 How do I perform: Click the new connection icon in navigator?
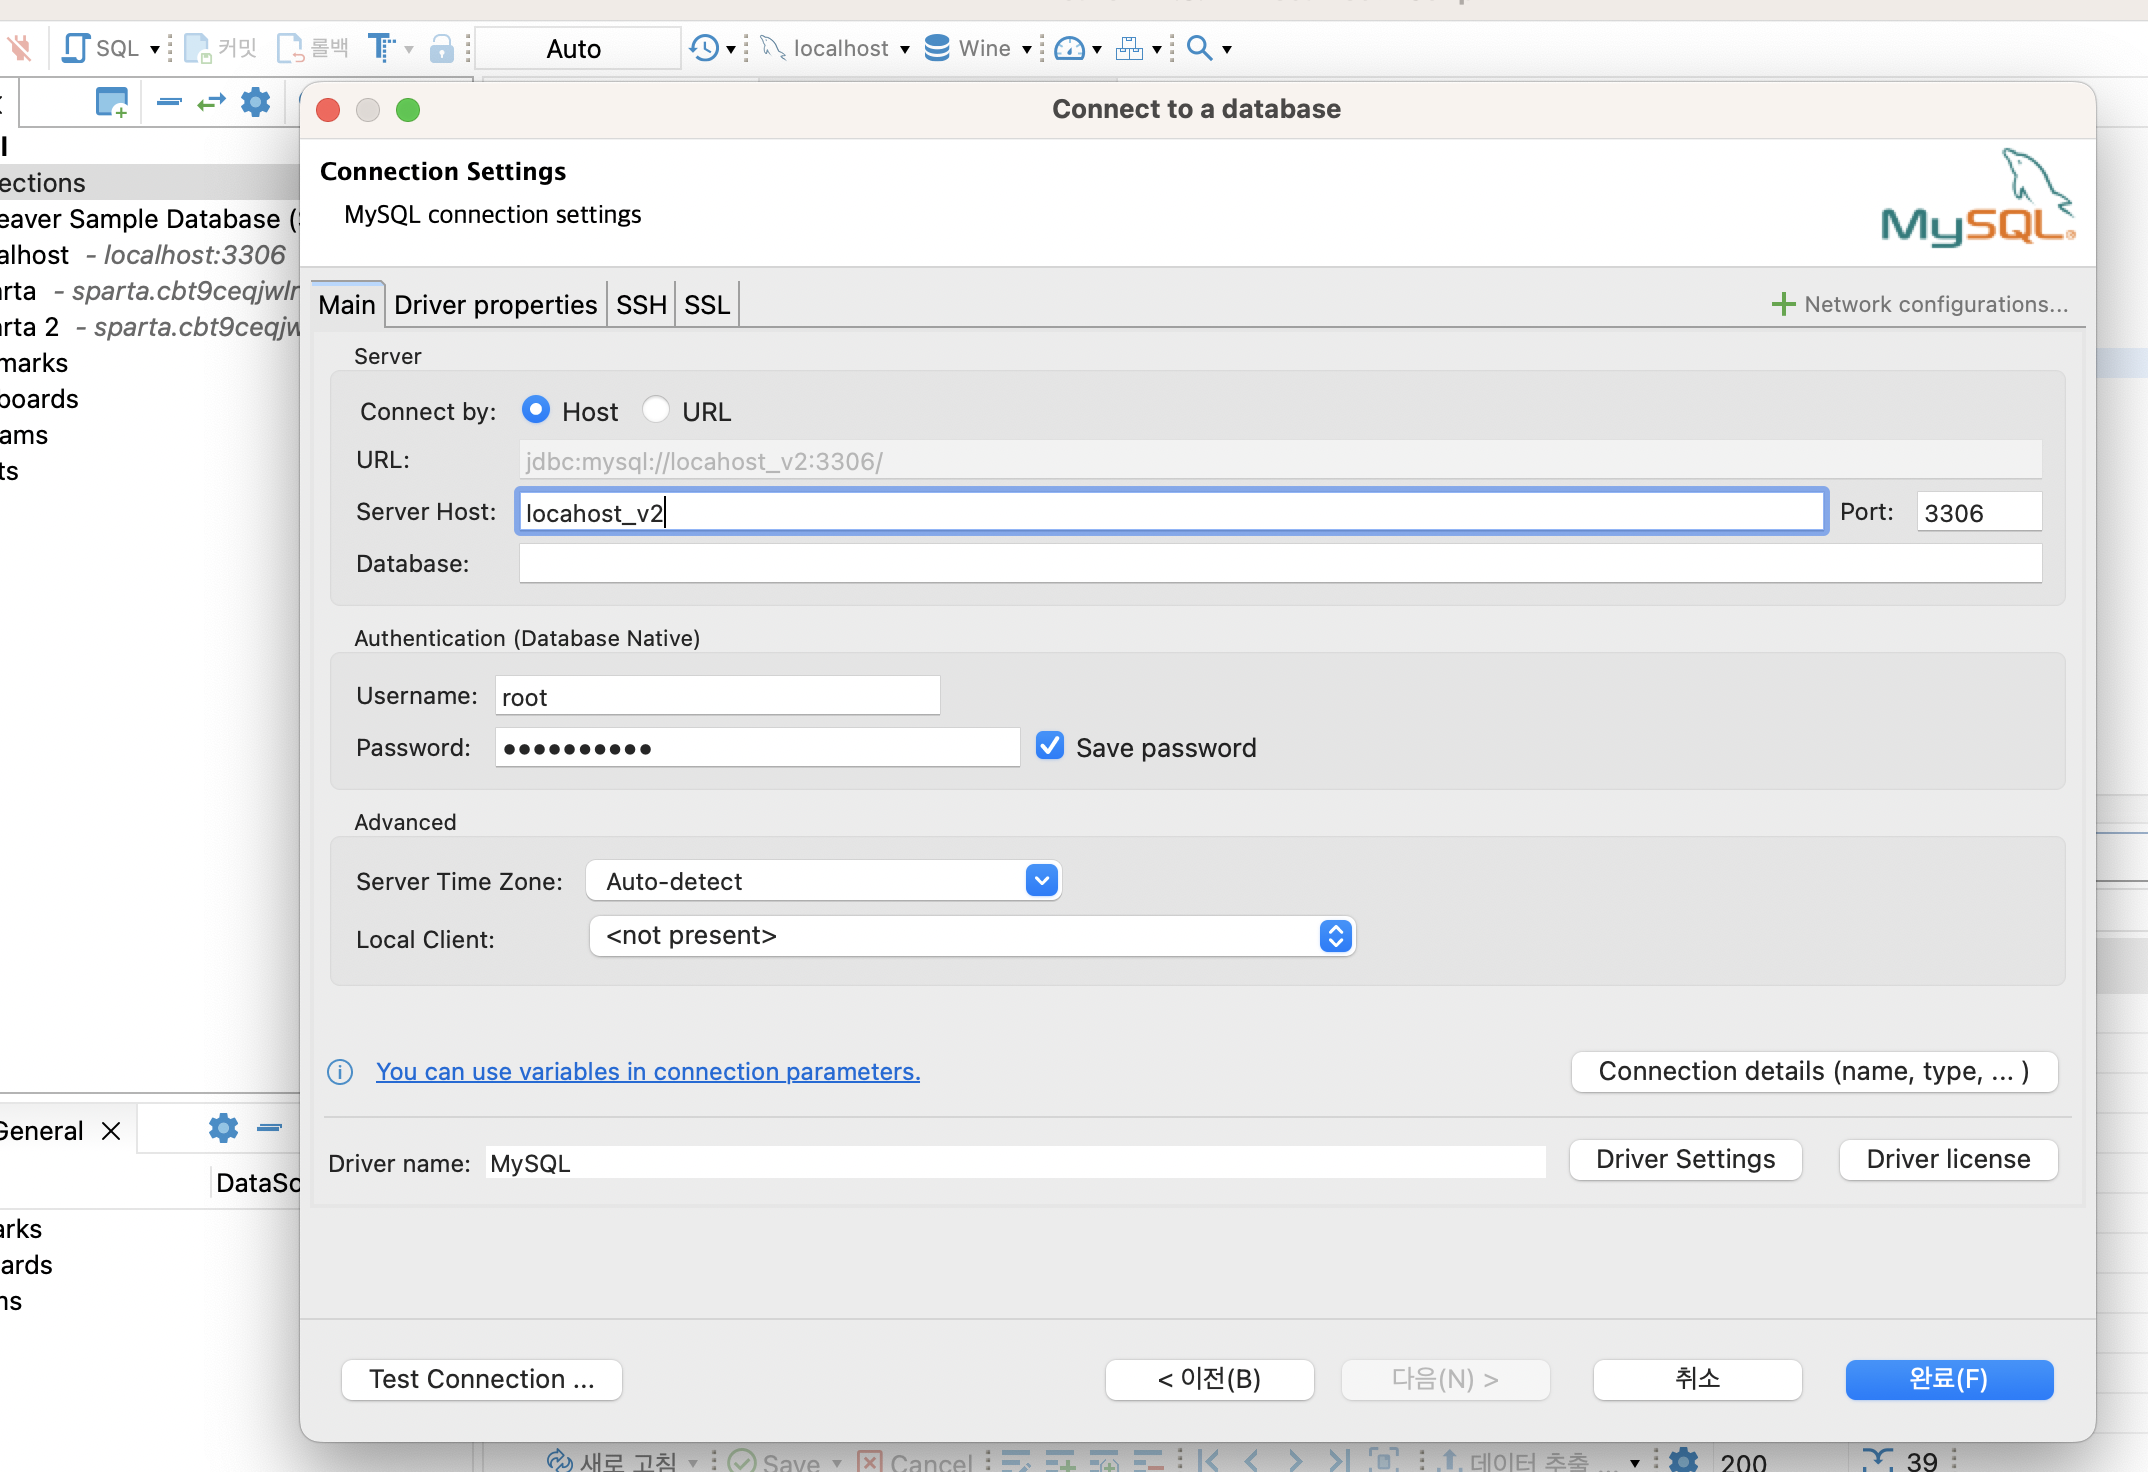pyautogui.click(x=112, y=102)
